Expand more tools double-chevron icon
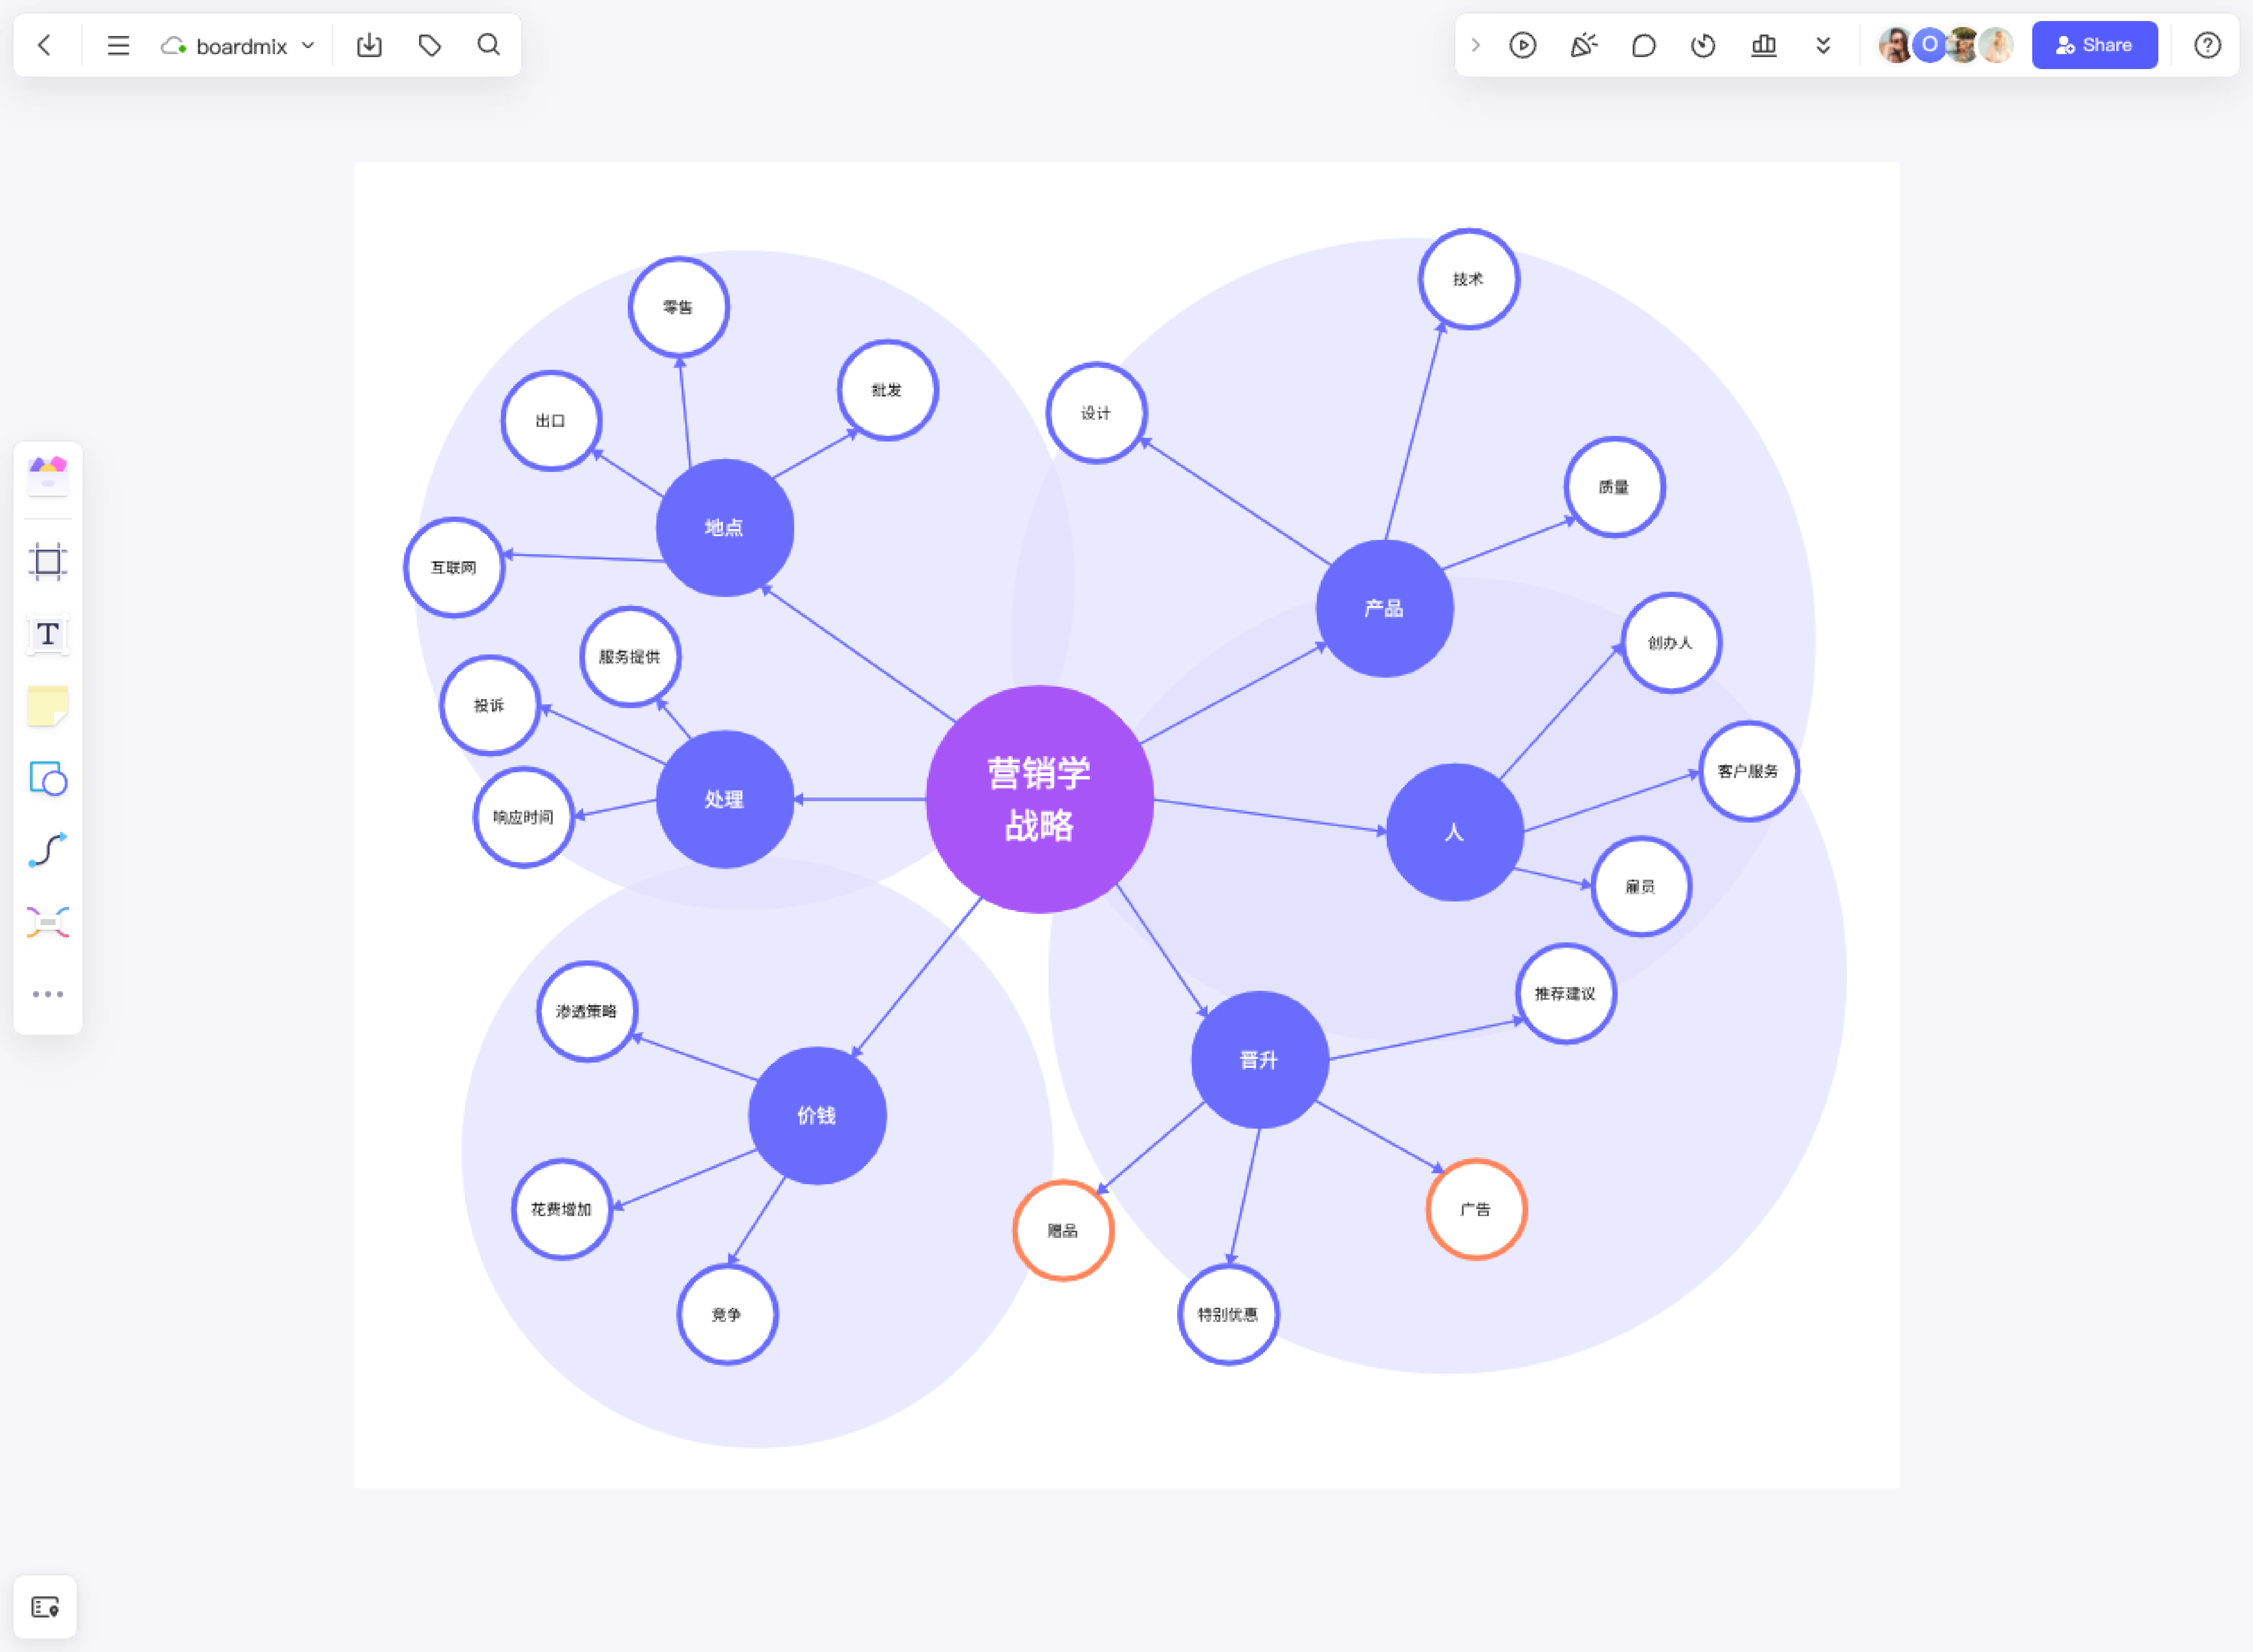The width and height of the screenshot is (2253, 1652). coord(1823,45)
